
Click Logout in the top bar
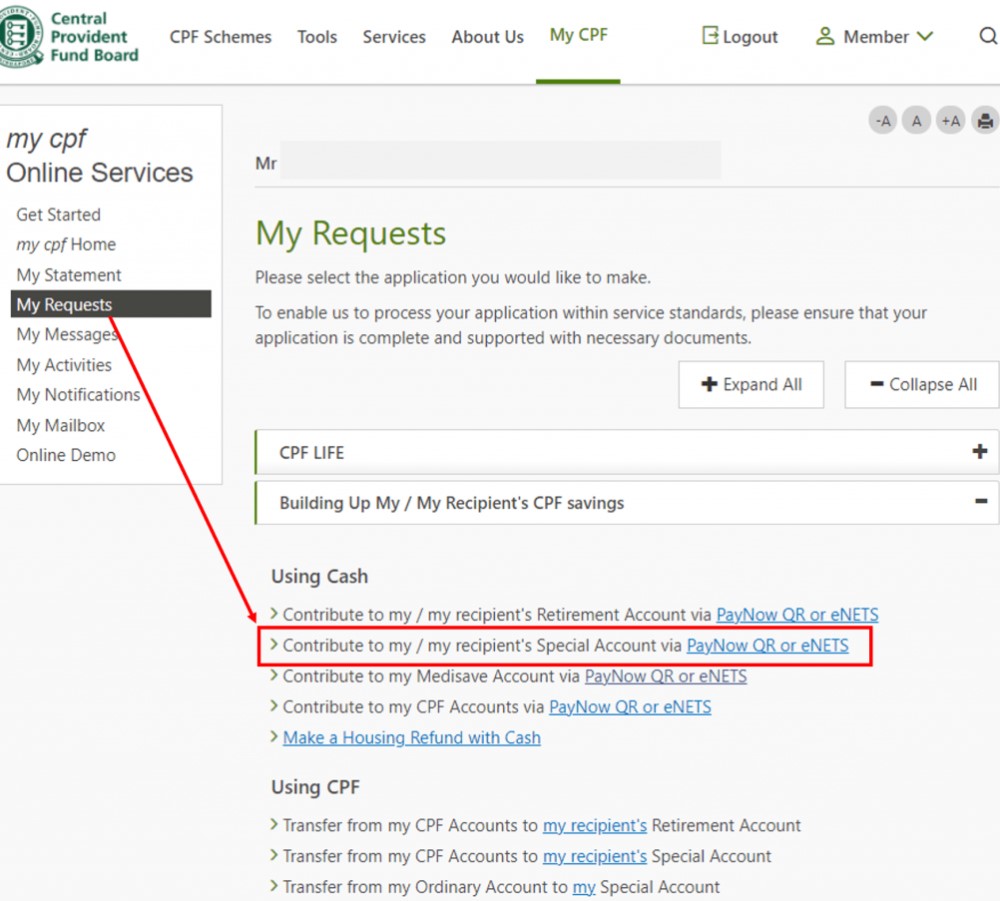(740, 37)
